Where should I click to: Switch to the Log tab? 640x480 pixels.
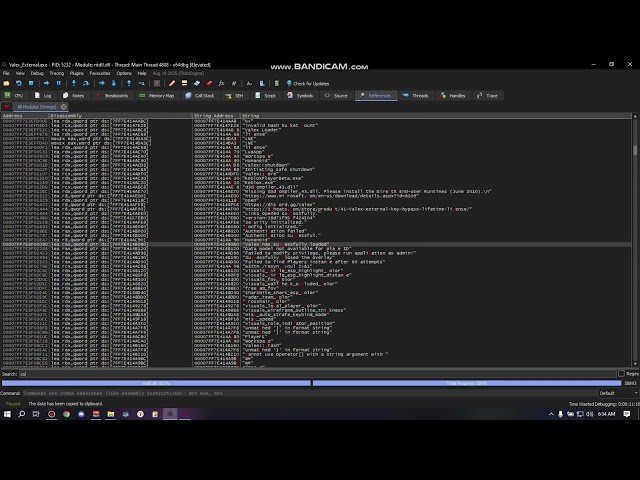[43, 96]
